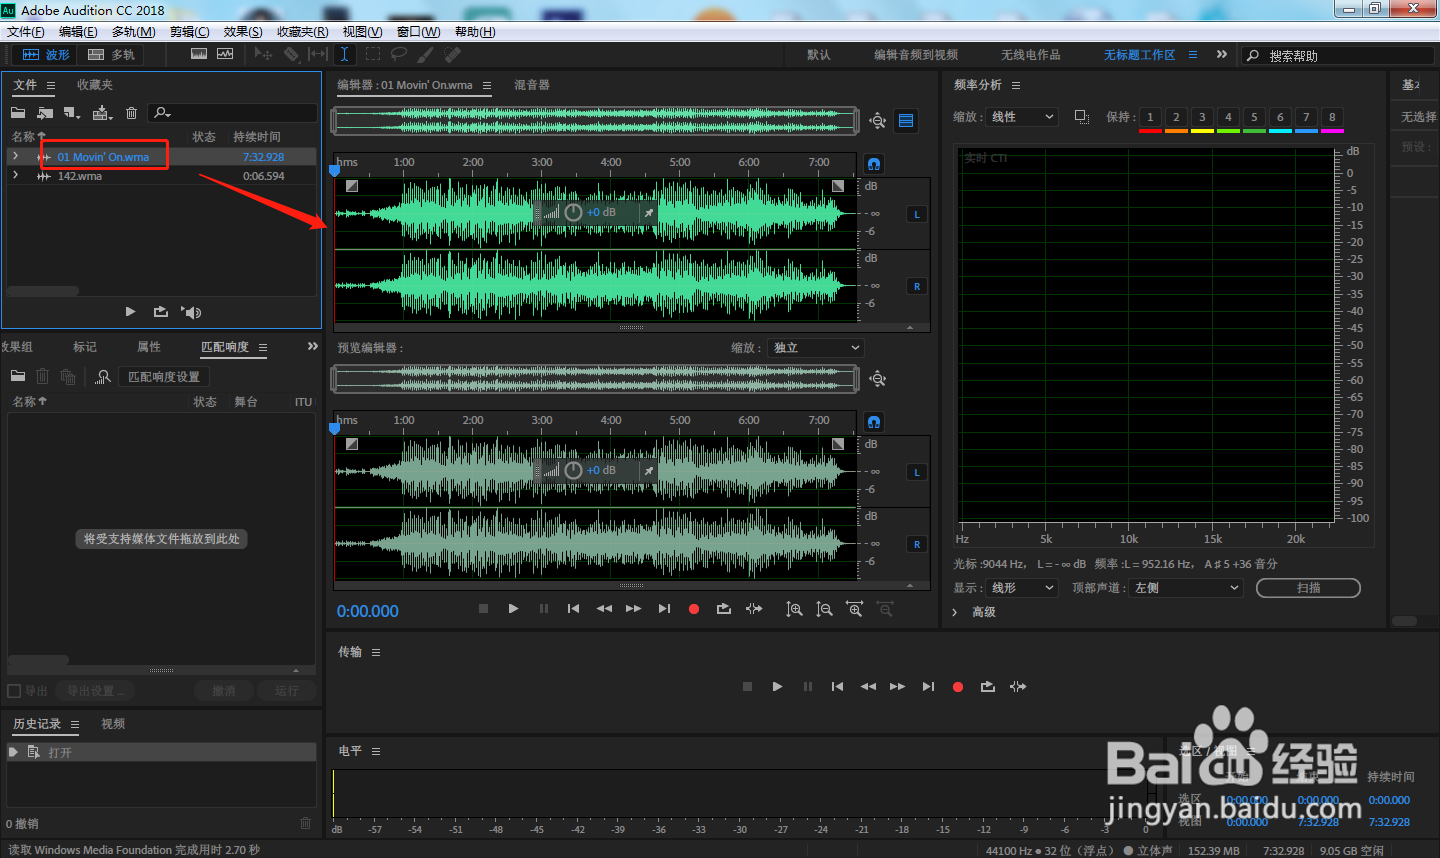This screenshot has width=1440, height=858.
Task: Show the spectral frequency display icon
Action: tap(199, 54)
